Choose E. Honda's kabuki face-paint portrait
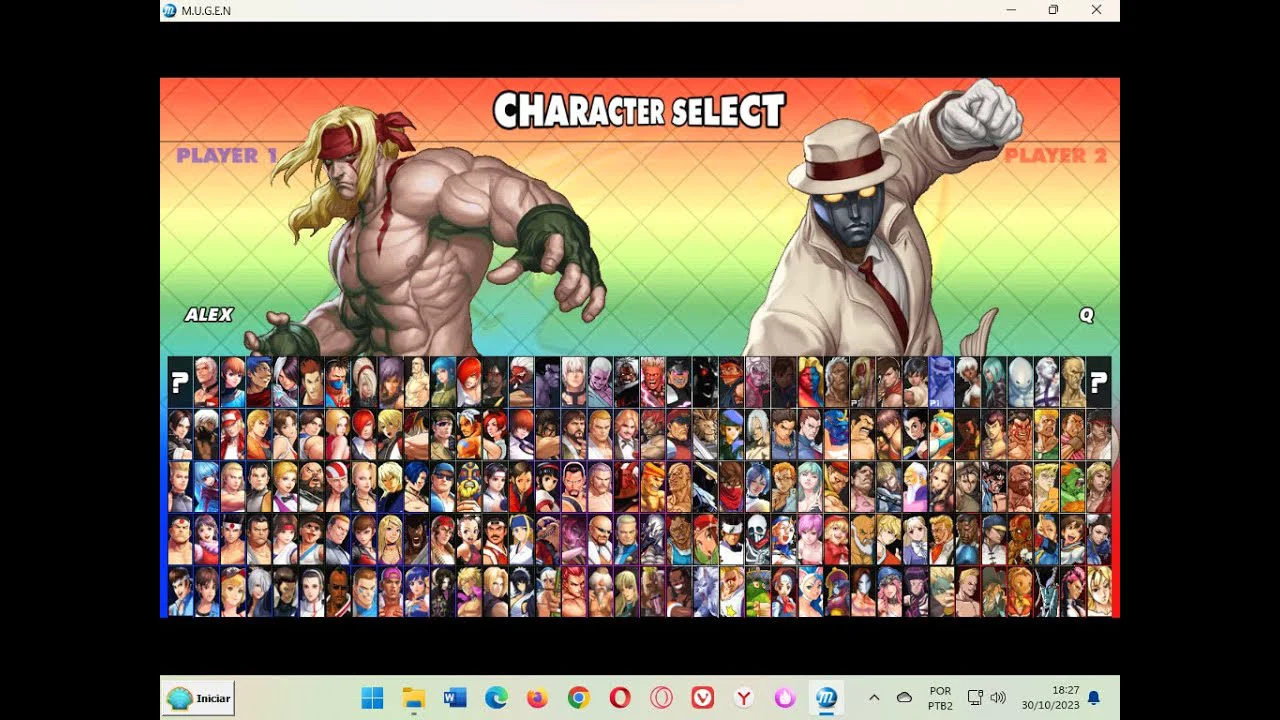The width and height of the screenshot is (1280, 720). pyautogui.click(x=1020, y=435)
